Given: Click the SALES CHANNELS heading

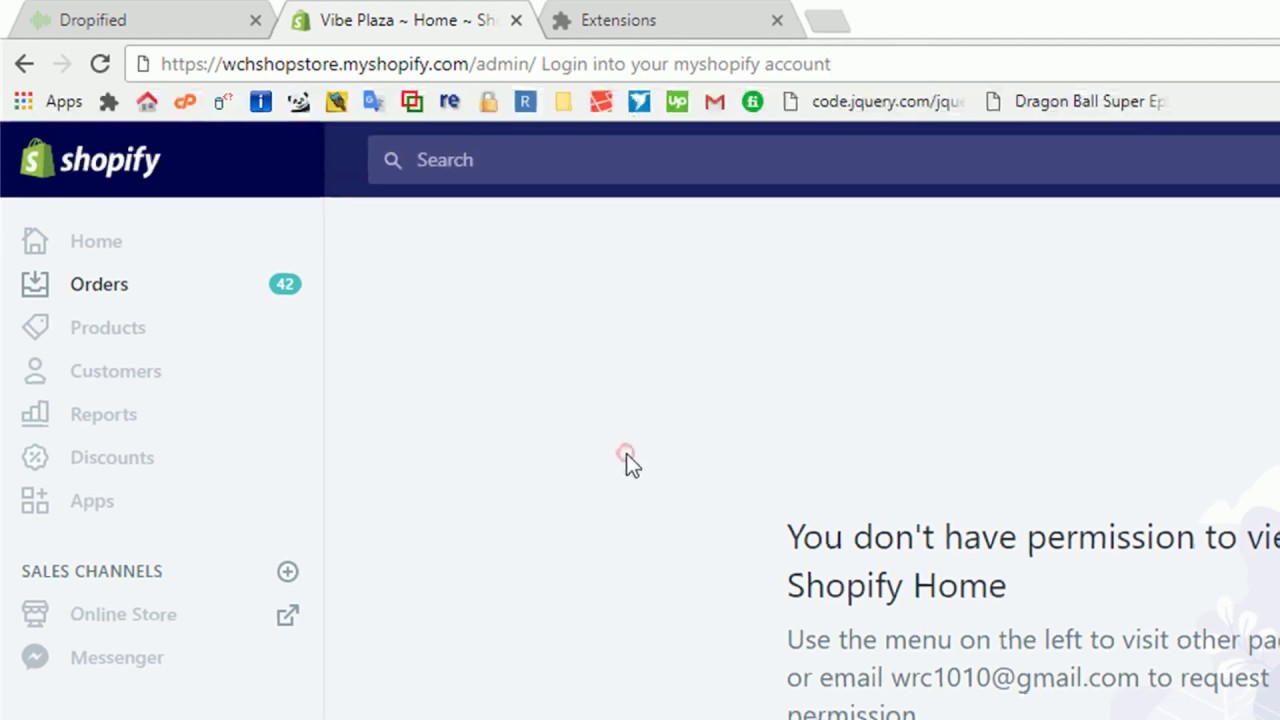Looking at the screenshot, I should tap(92, 571).
